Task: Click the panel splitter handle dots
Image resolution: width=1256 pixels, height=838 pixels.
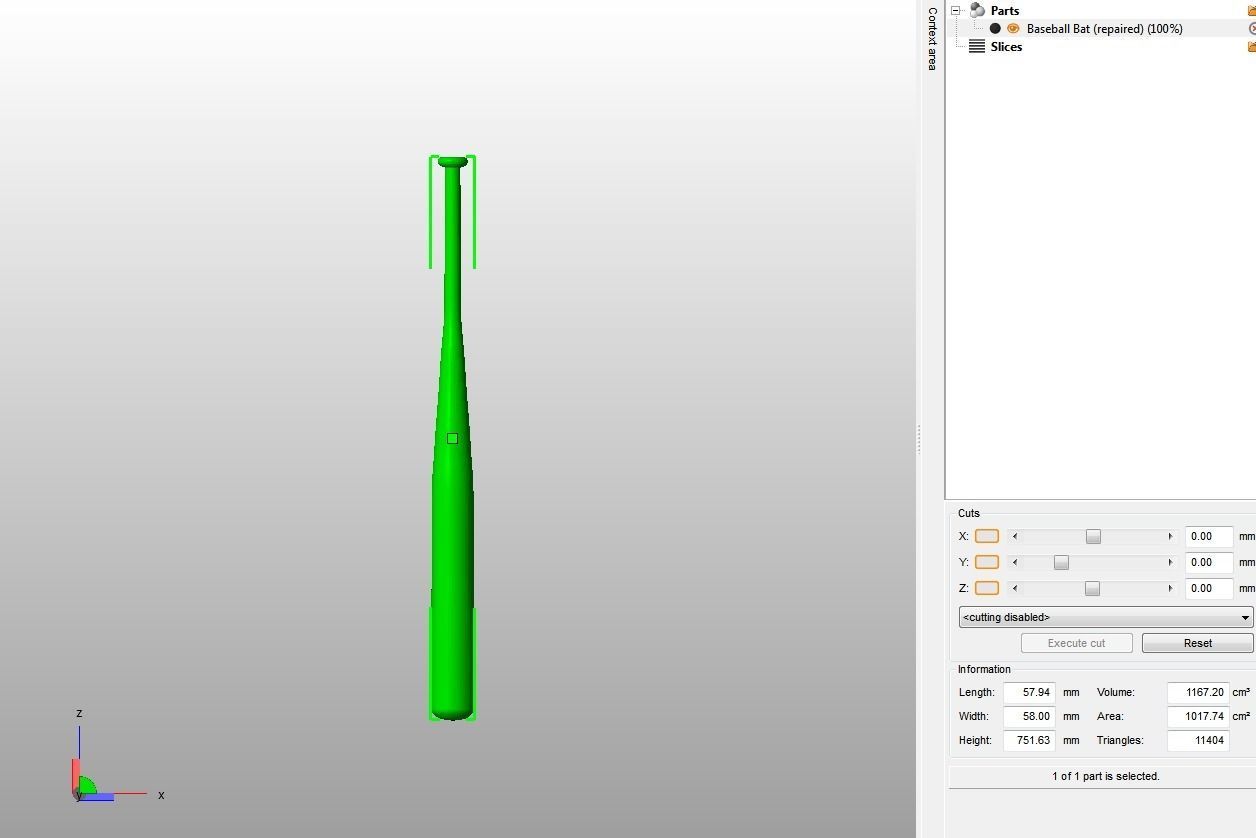Action: [x=919, y=438]
